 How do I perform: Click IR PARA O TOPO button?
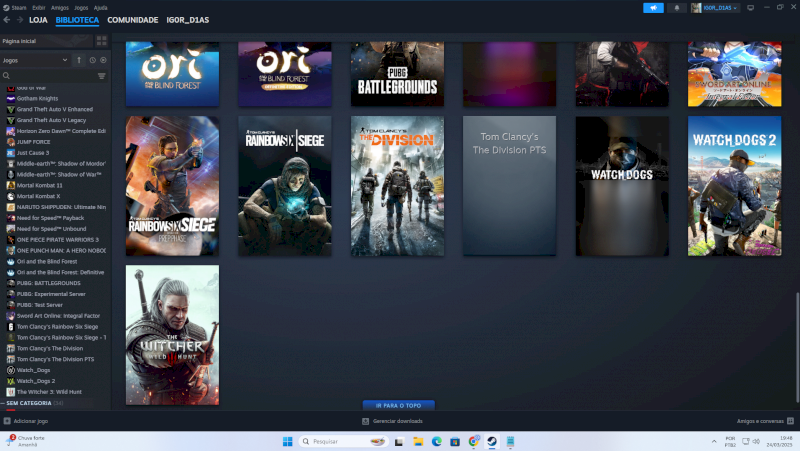(398, 406)
